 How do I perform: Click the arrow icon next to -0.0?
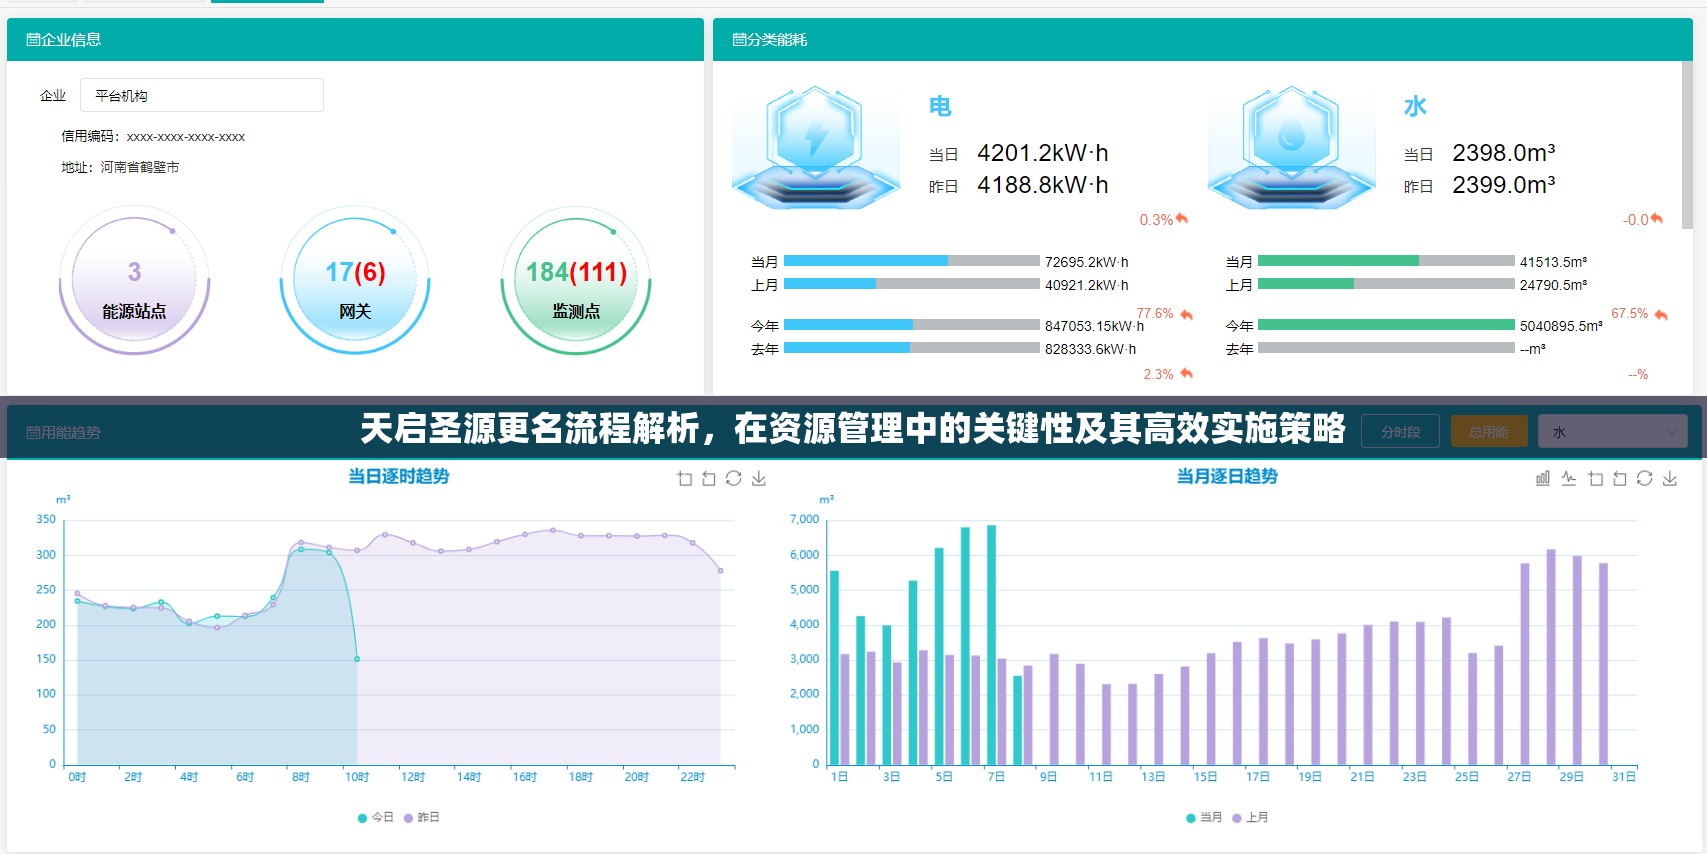(x=1657, y=219)
